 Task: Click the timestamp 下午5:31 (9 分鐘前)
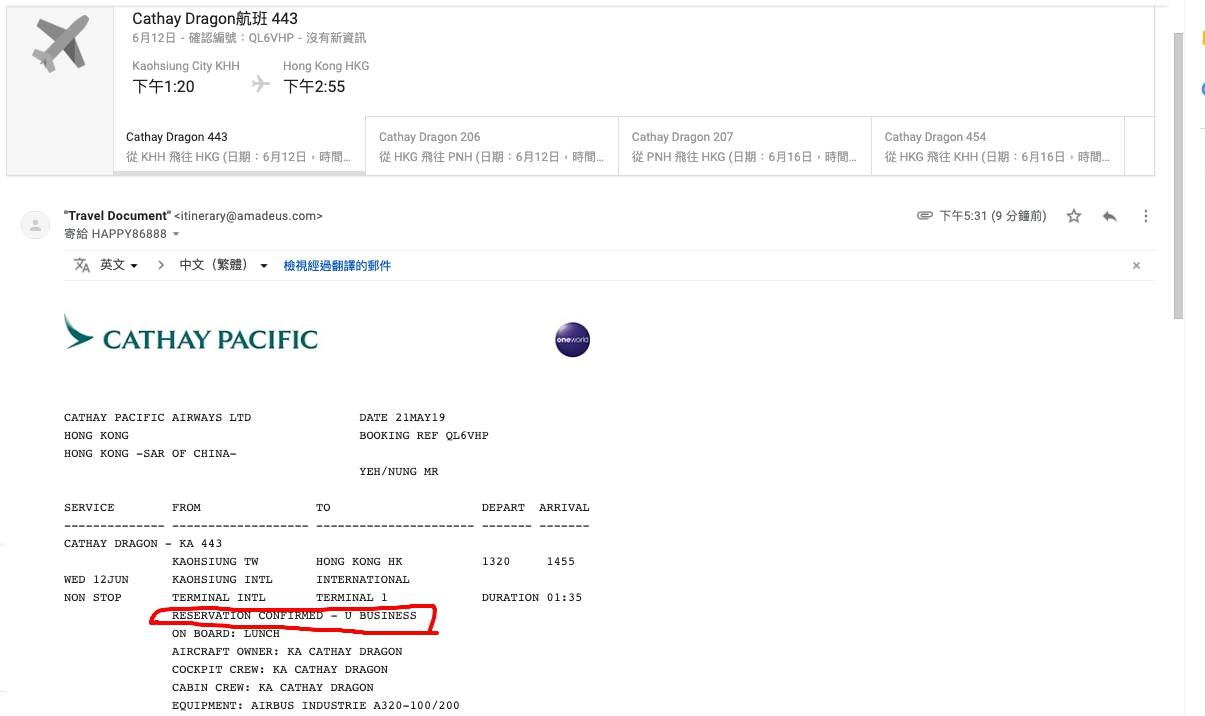point(992,216)
